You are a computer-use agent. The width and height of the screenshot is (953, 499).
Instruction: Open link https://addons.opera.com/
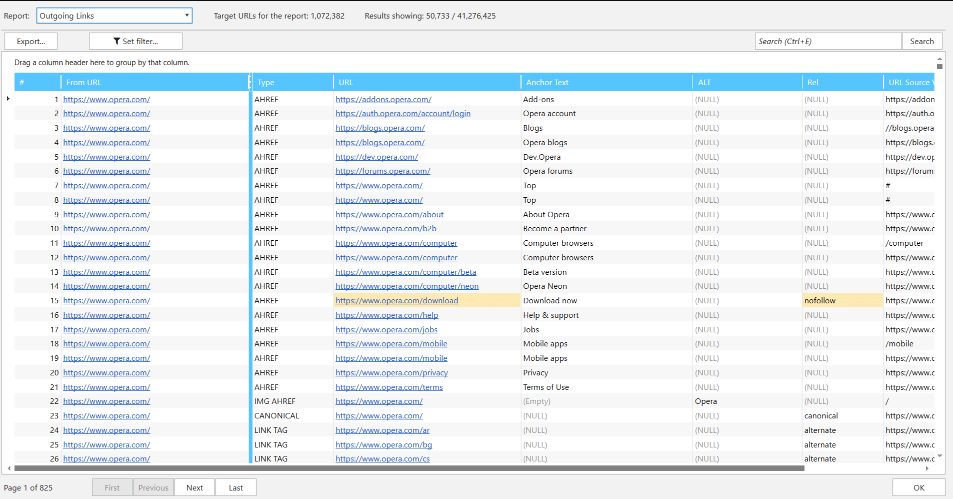(383, 99)
